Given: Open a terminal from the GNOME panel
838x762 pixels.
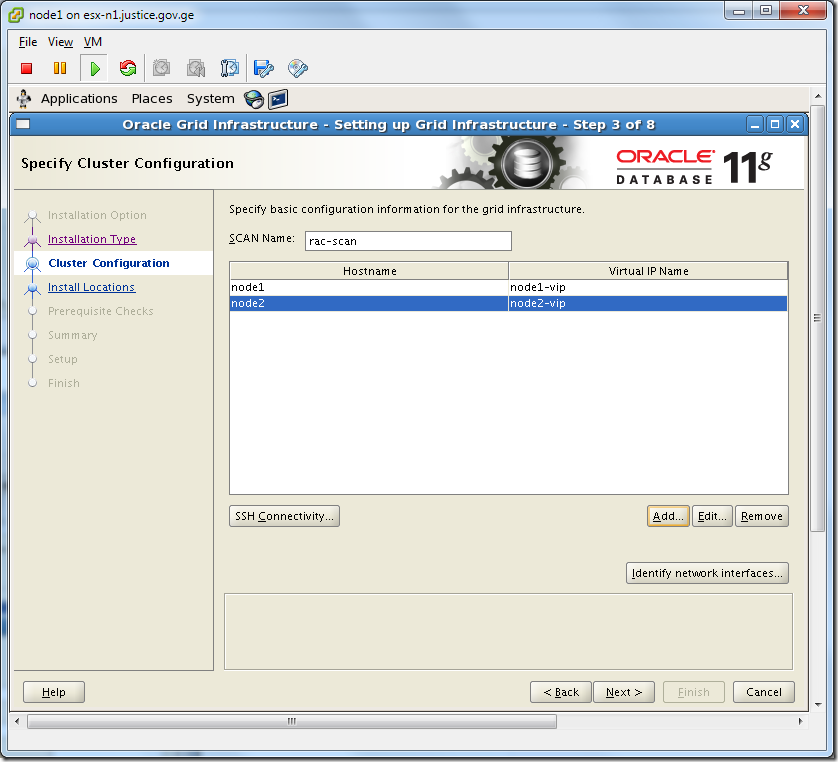Looking at the screenshot, I should (278, 99).
